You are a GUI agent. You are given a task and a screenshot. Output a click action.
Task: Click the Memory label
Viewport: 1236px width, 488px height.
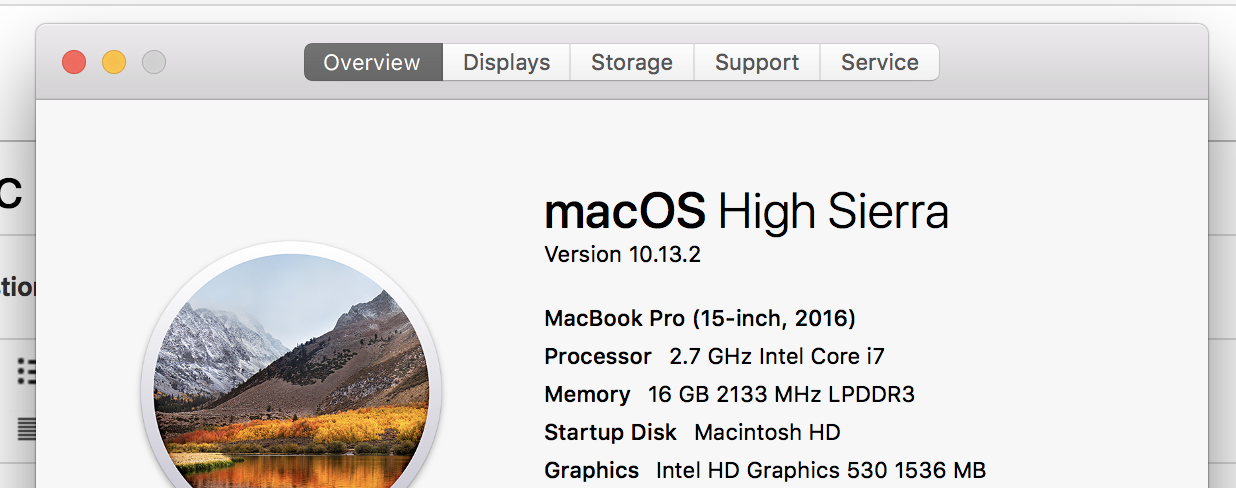click(x=587, y=394)
